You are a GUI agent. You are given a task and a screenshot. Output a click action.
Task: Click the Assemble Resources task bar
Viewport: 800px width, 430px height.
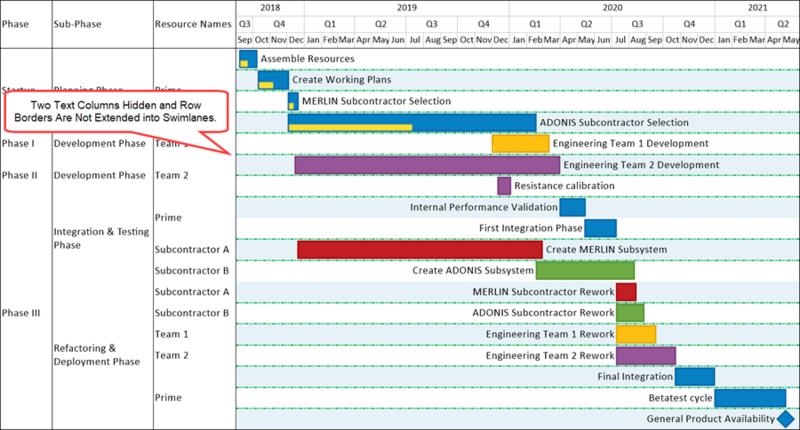(x=248, y=59)
